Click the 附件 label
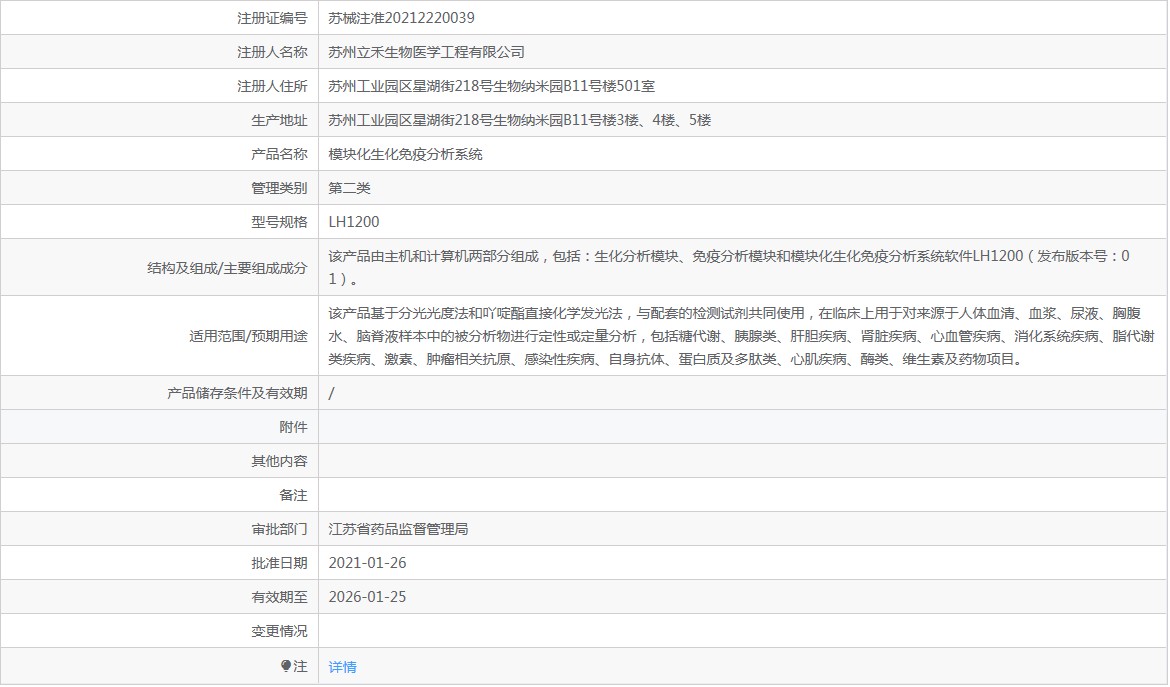The height and width of the screenshot is (687, 1170). coord(293,427)
